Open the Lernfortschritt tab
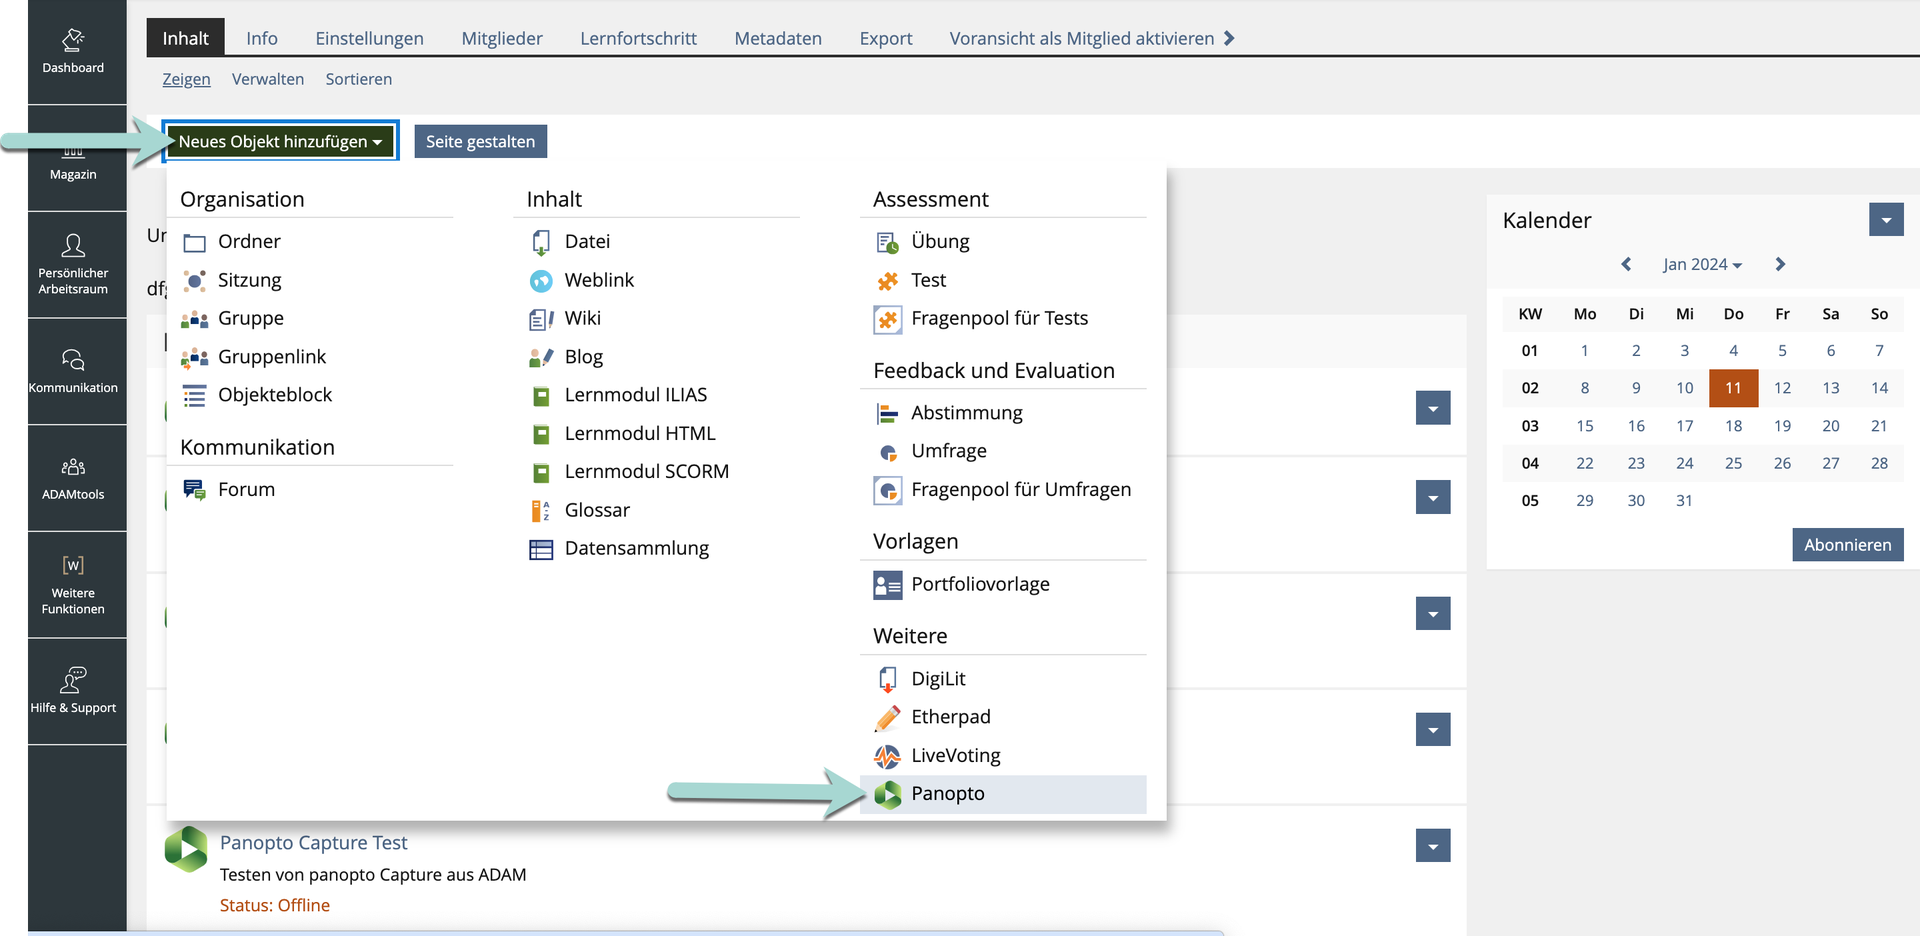Image resolution: width=1920 pixels, height=936 pixels. click(x=638, y=38)
